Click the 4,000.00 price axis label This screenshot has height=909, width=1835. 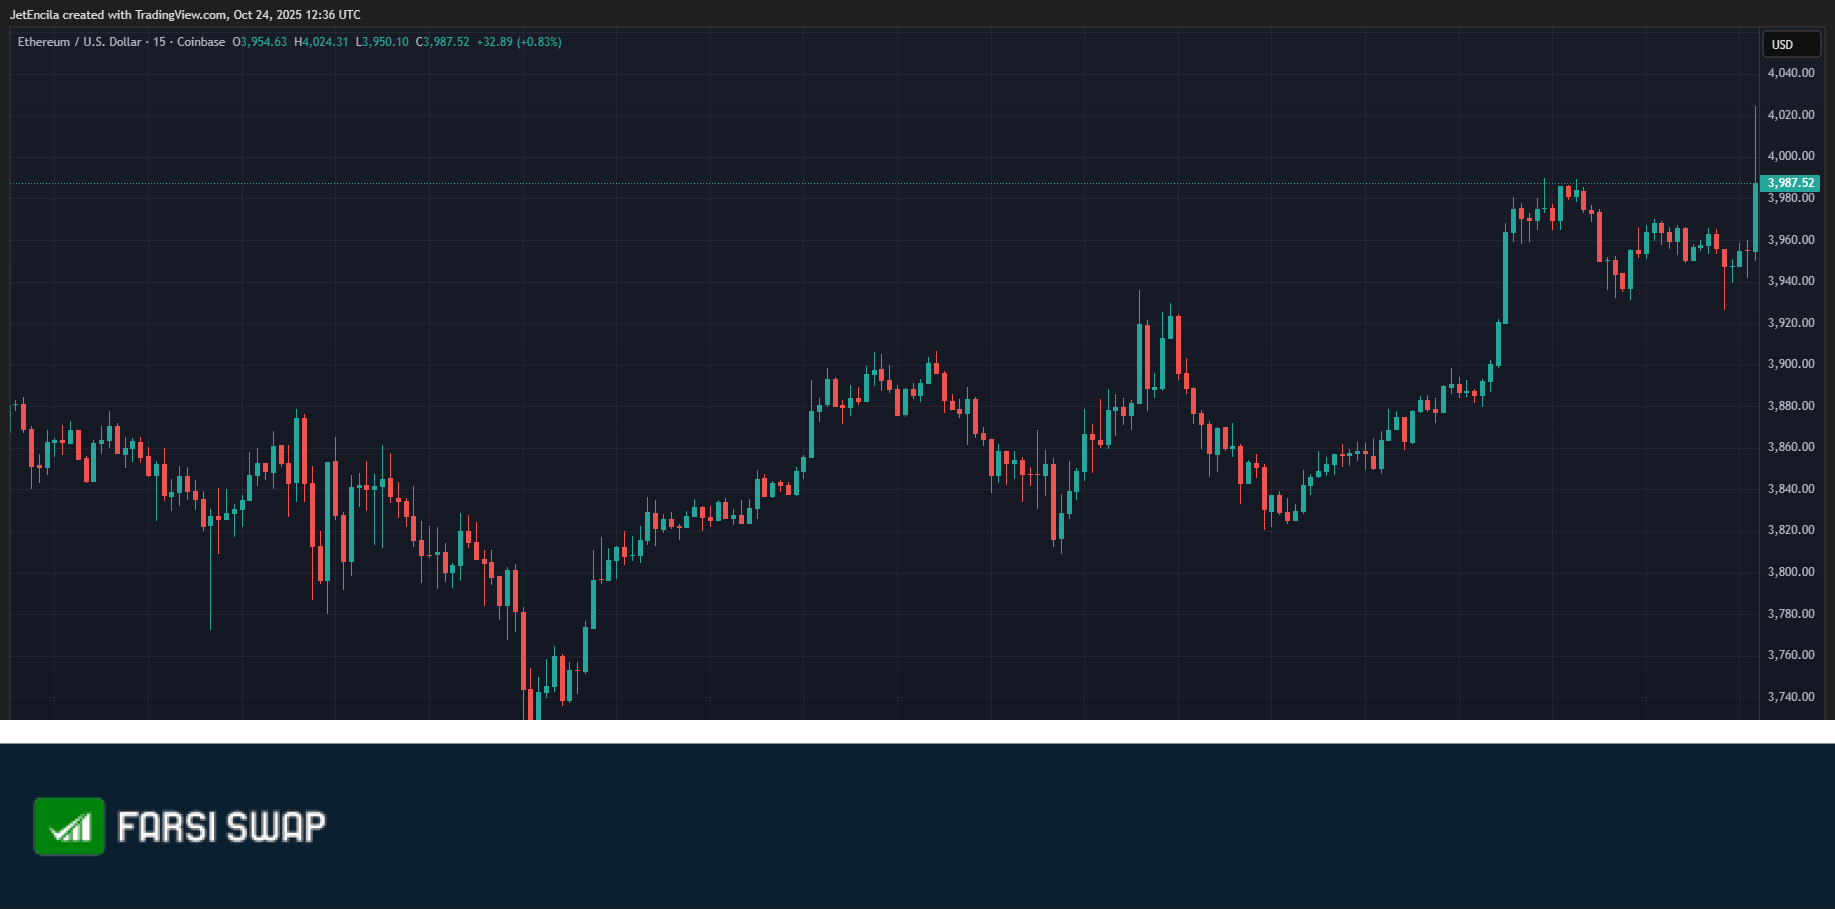pos(1791,156)
